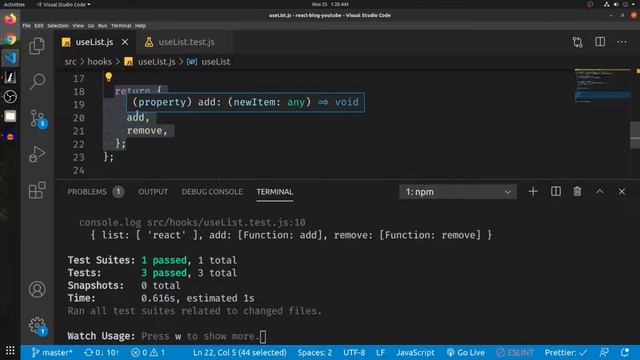Change indentation Spaces: 2
The width and height of the screenshot is (640, 360).
click(314, 353)
